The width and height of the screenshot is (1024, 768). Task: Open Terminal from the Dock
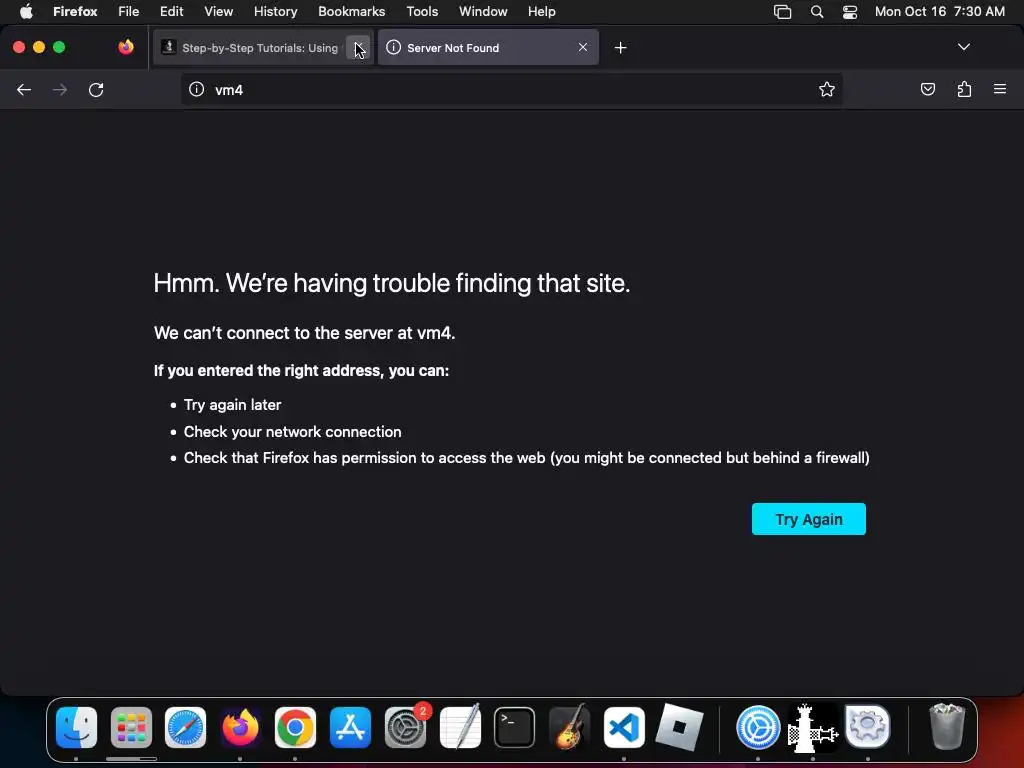click(514, 728)
